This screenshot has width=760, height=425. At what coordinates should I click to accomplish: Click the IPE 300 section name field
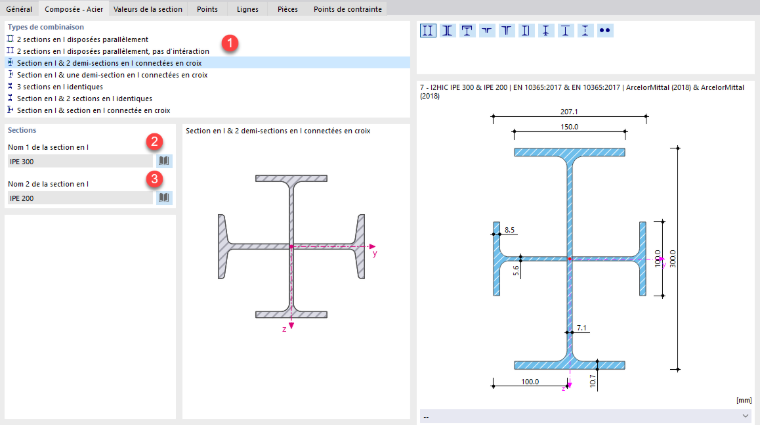pyautogui.click(x=80, y=161)
